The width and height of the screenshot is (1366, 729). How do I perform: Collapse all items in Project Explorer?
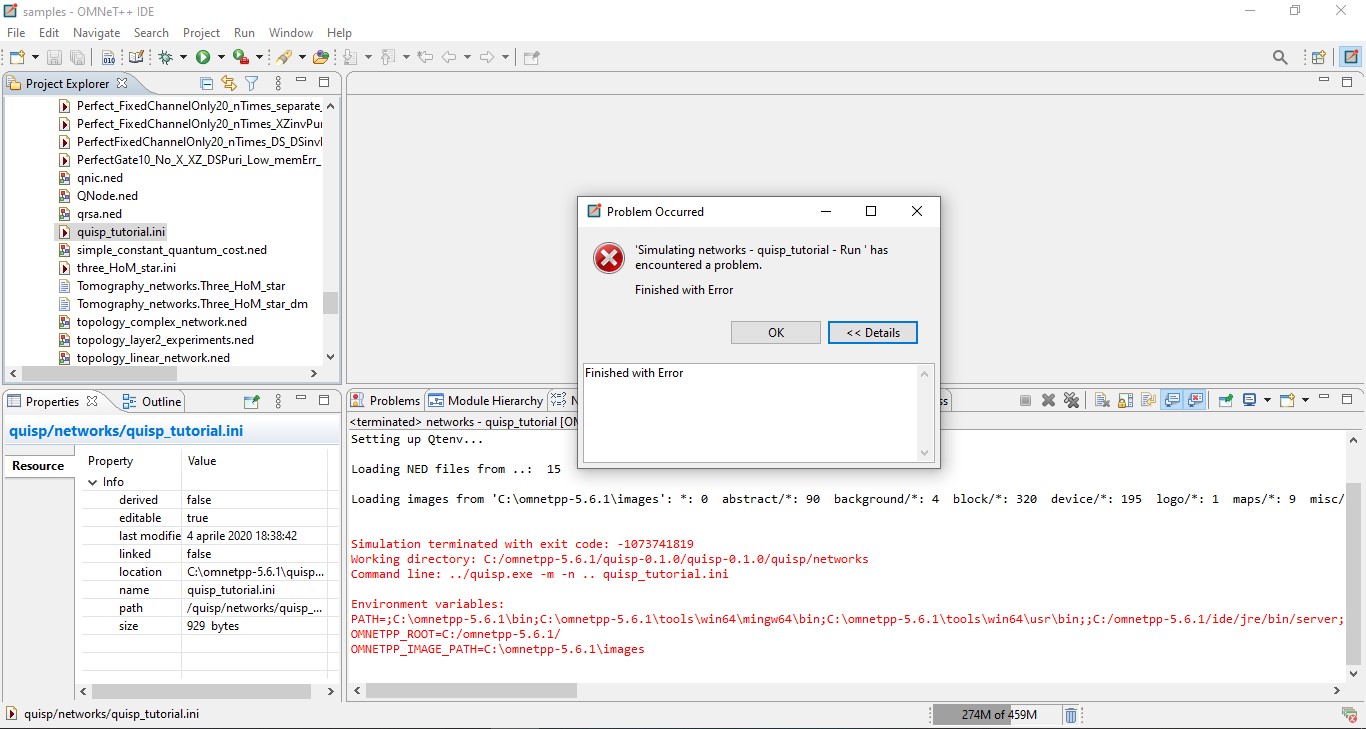point(206,83)
